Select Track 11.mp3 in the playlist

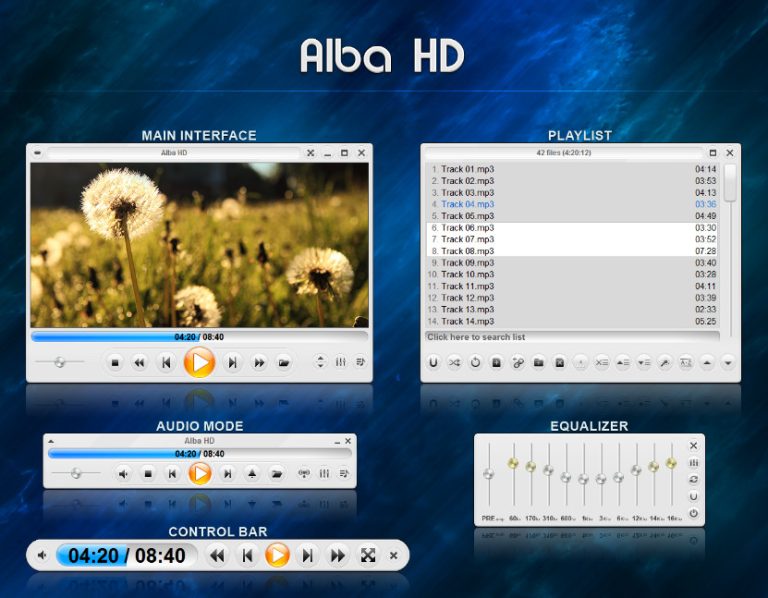click(572, 286)
